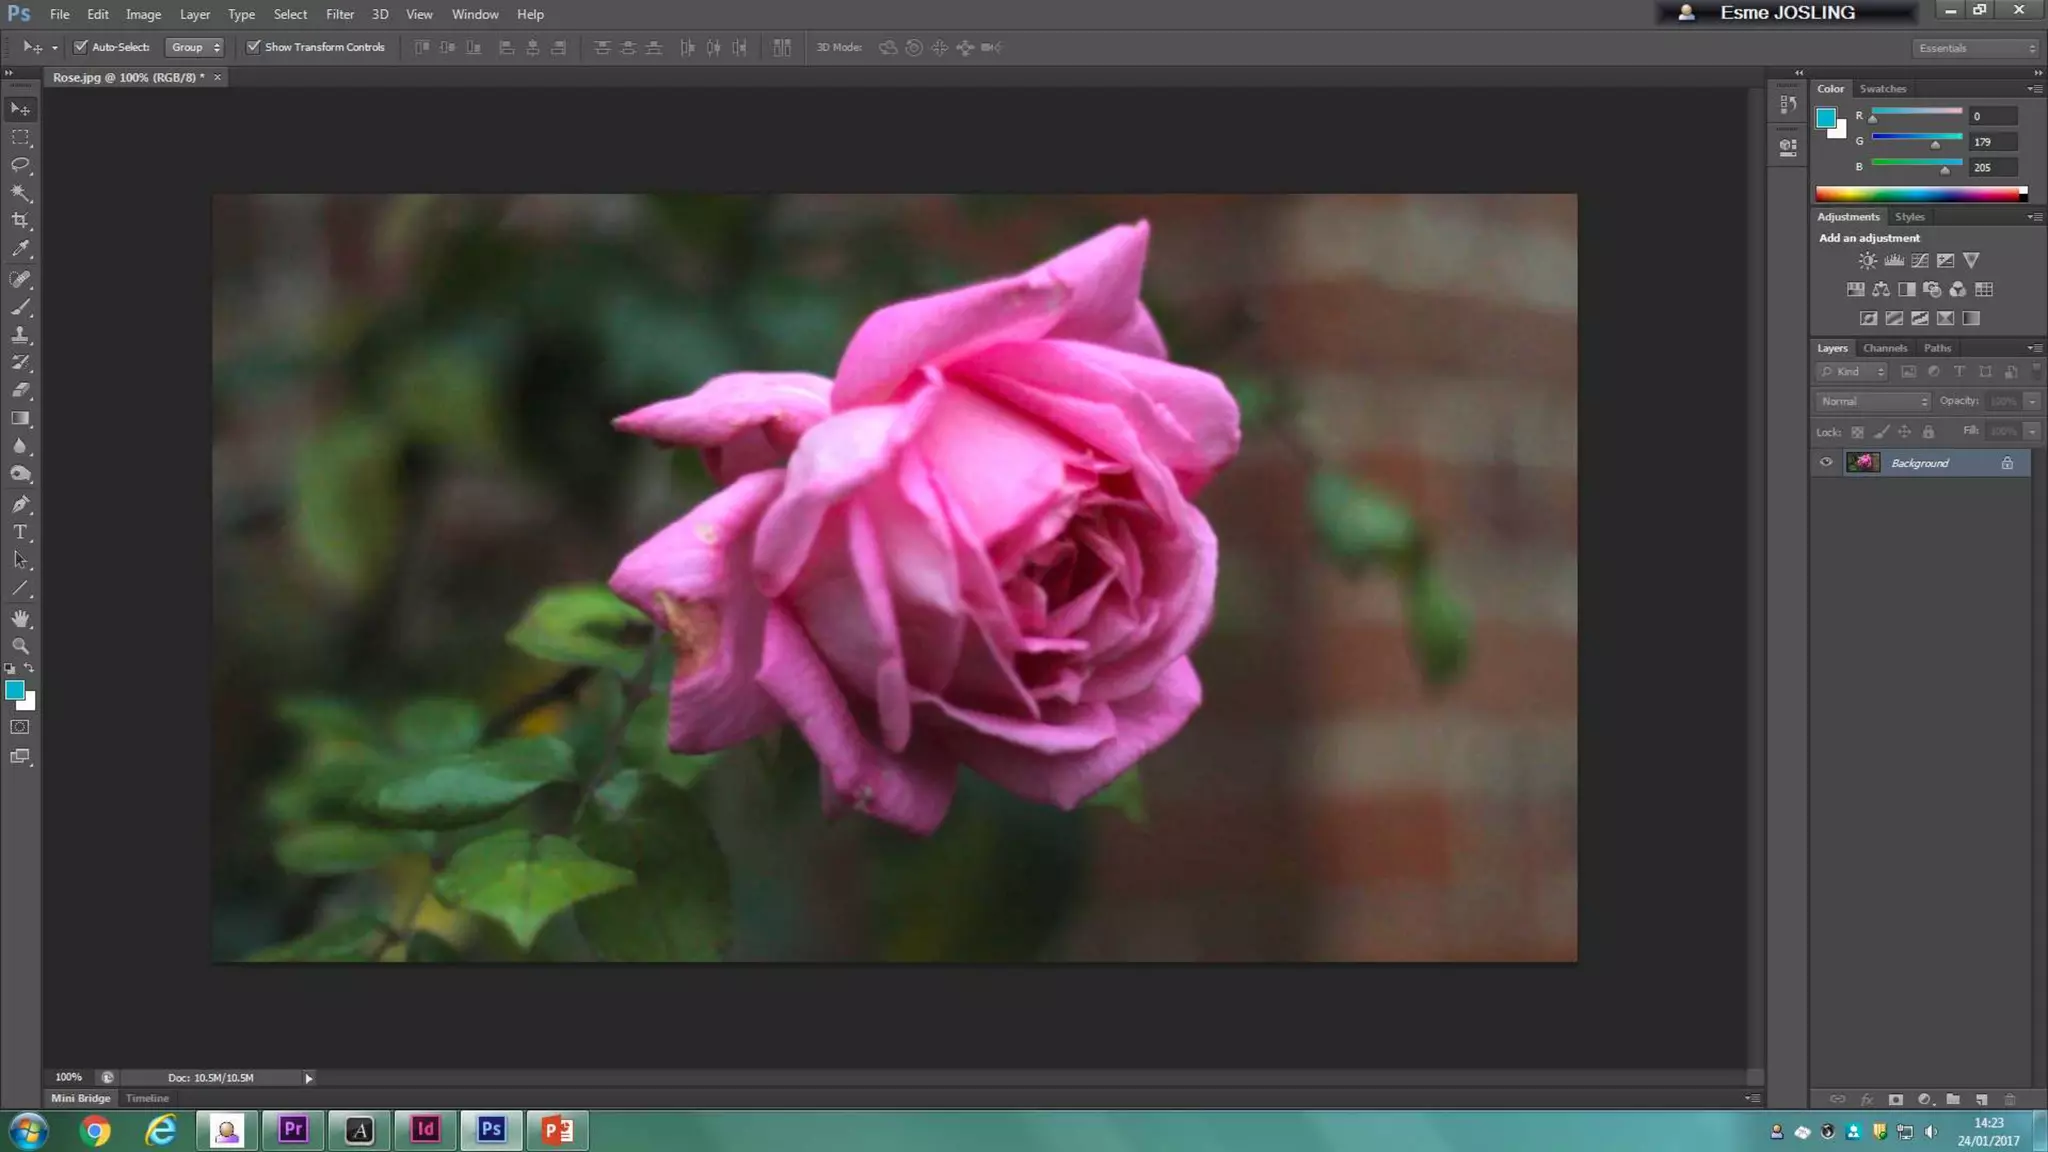The width and height of the screenshot is (2048, 1152).
Task: Click the R value input field
Action: click(x=1993, y=116)
